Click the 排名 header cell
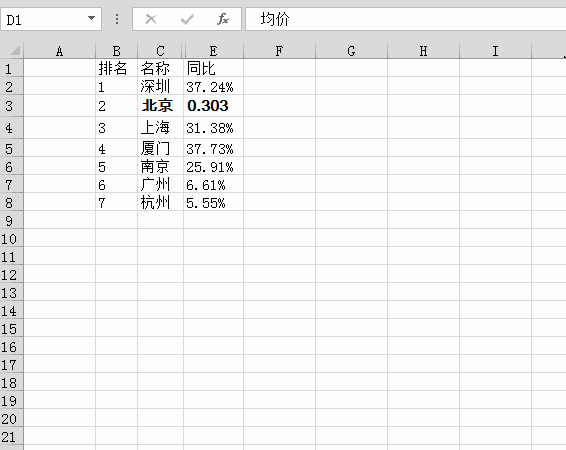This screenshot has height=450, width=566. click(x=117, y=68)
